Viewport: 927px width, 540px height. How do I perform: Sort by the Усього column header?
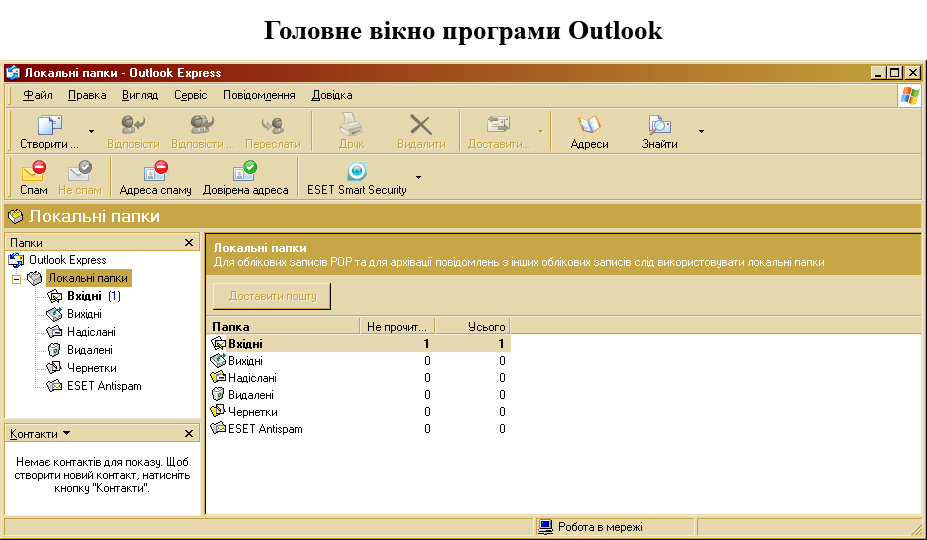472,326
